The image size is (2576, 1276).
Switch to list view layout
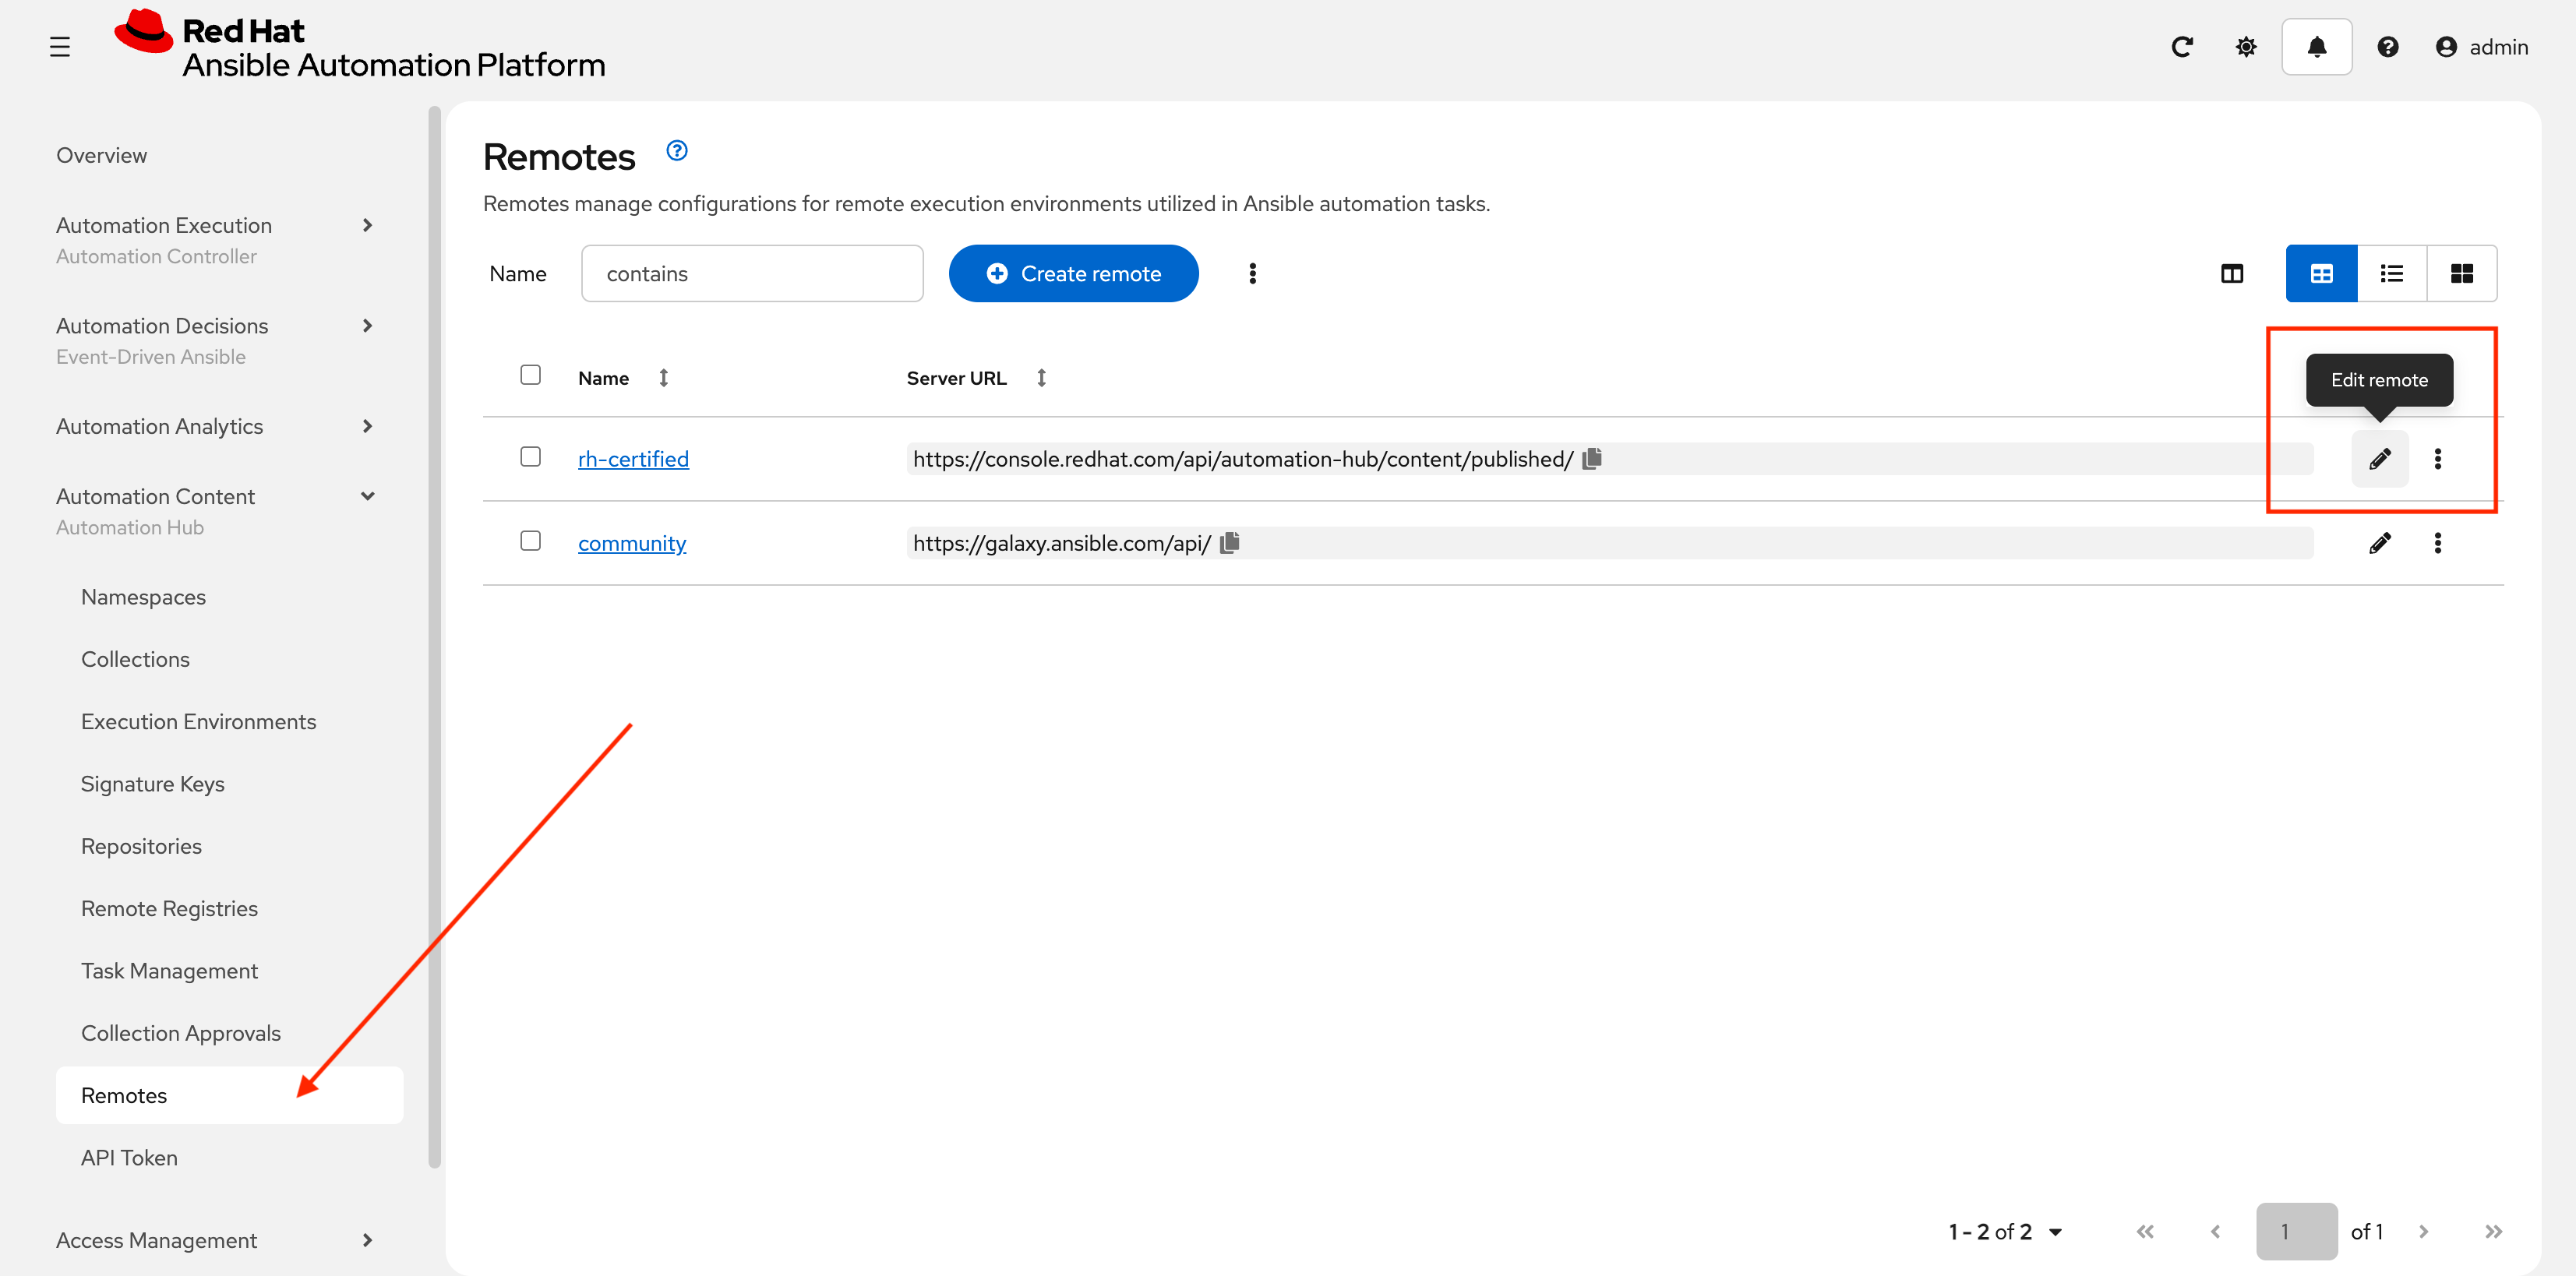[2391, 272]
